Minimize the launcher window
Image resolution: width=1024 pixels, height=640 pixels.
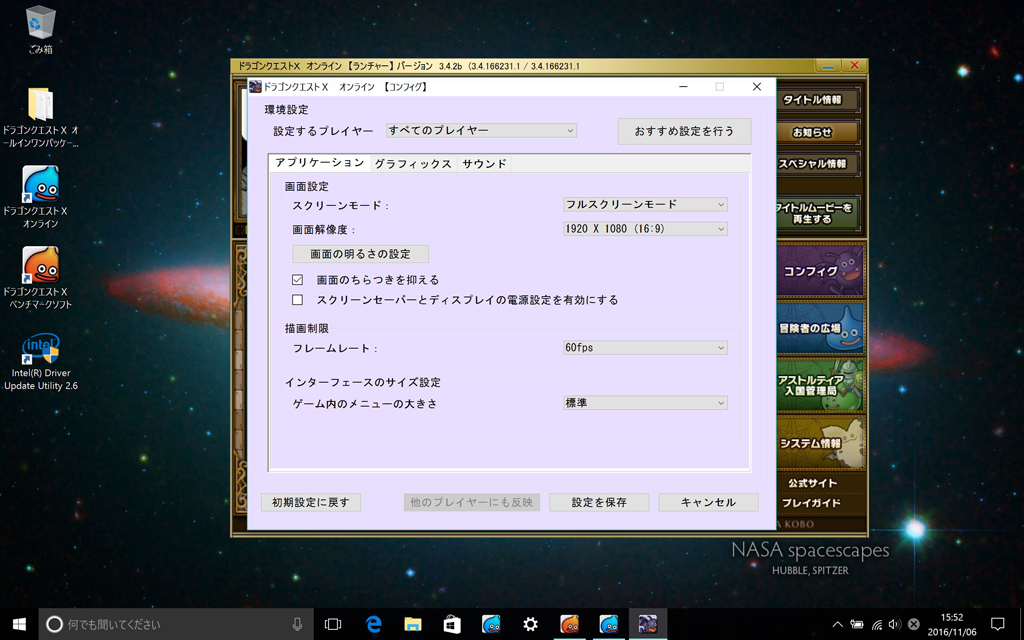pyautogui.click(x=827, y=65)
